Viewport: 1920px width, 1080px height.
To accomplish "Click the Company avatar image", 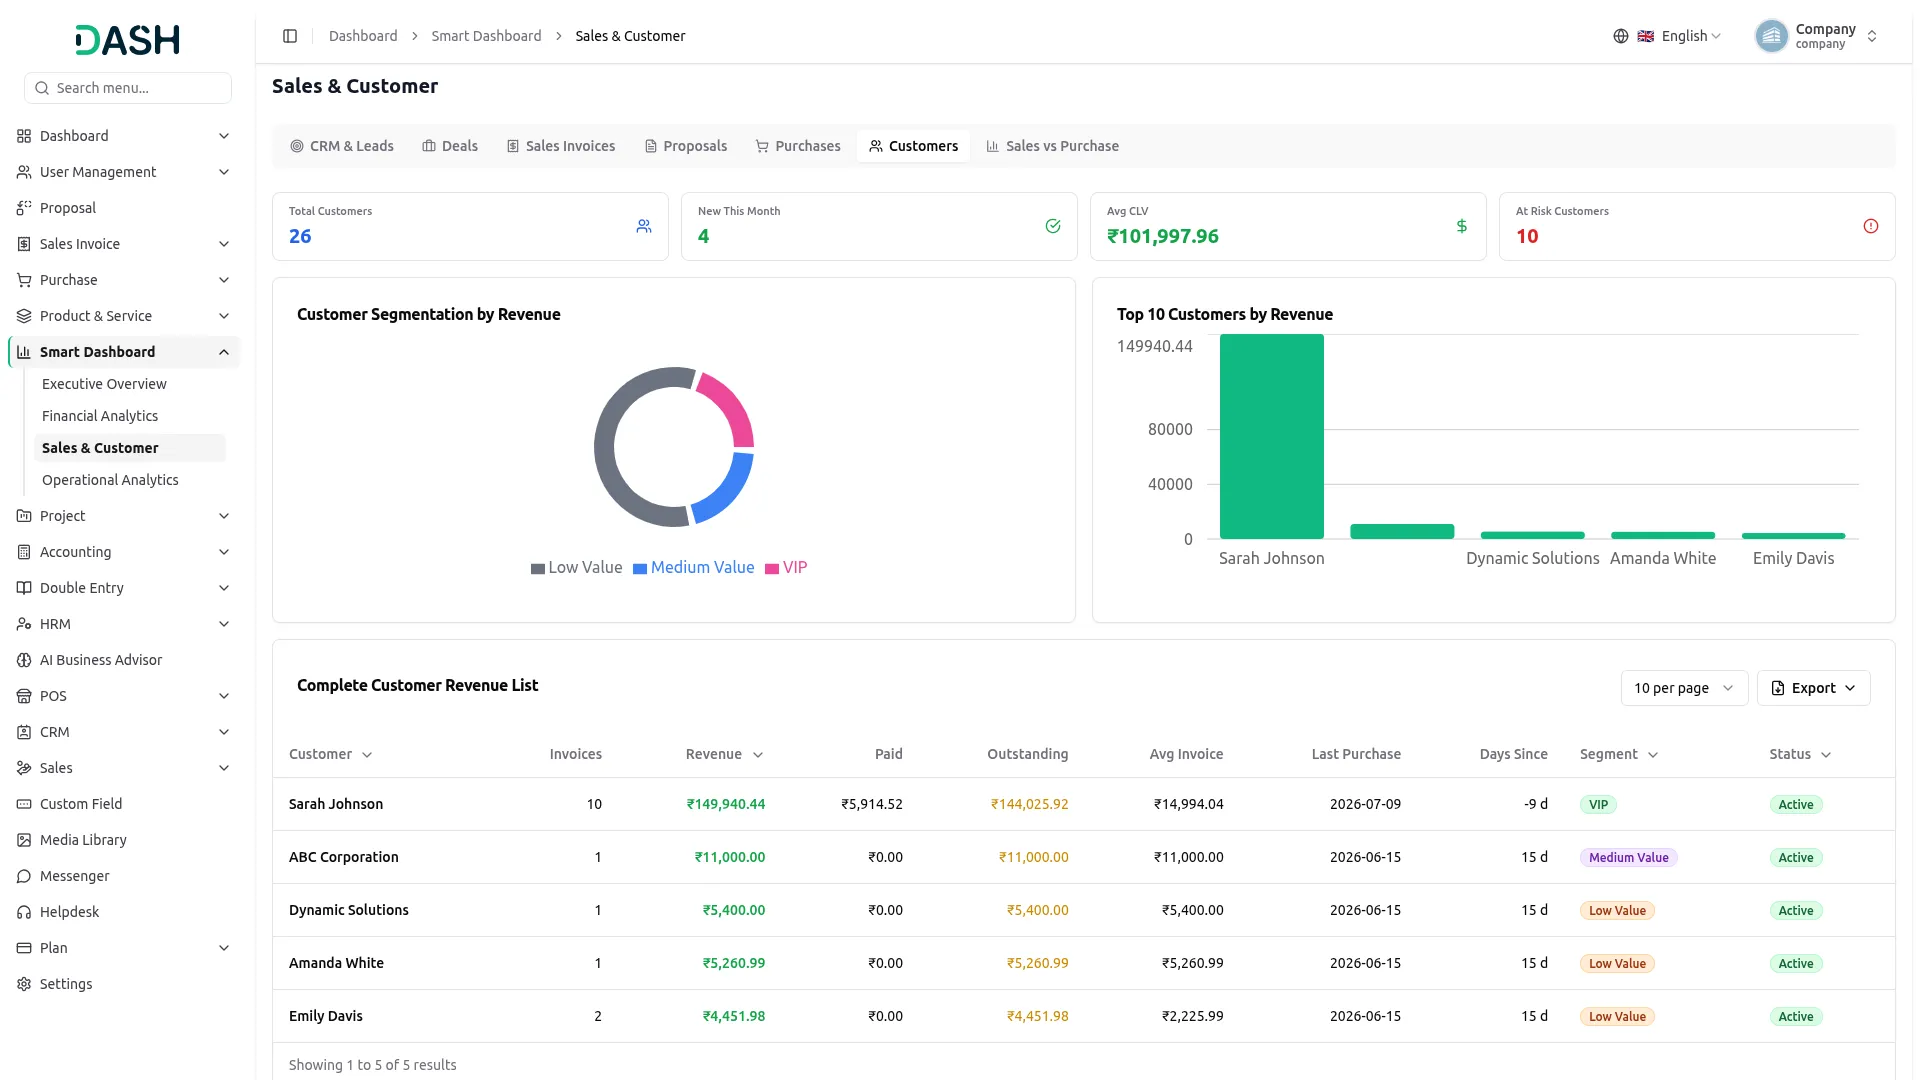I will [1771, 36].
